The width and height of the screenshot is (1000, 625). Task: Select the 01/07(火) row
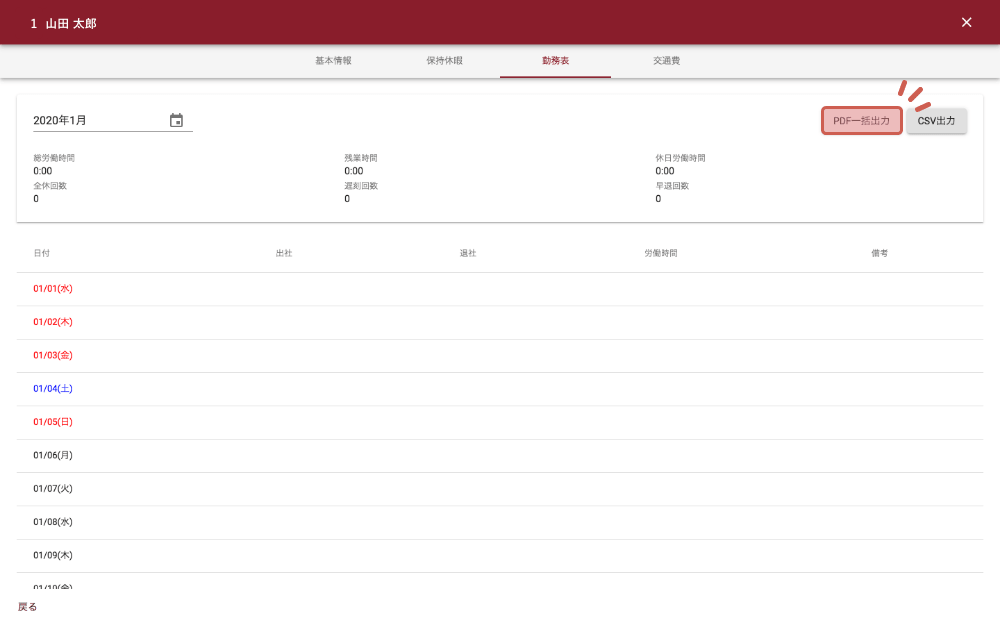[x=53, y=489]
